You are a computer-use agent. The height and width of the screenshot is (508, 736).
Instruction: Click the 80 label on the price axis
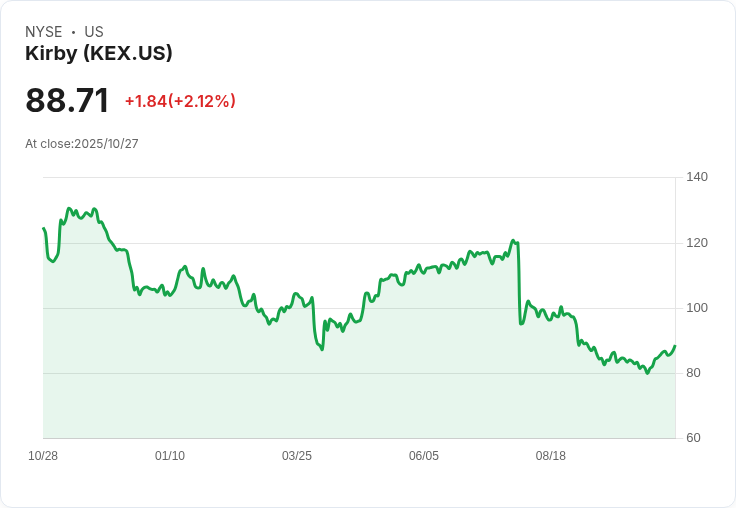point(694,373)
